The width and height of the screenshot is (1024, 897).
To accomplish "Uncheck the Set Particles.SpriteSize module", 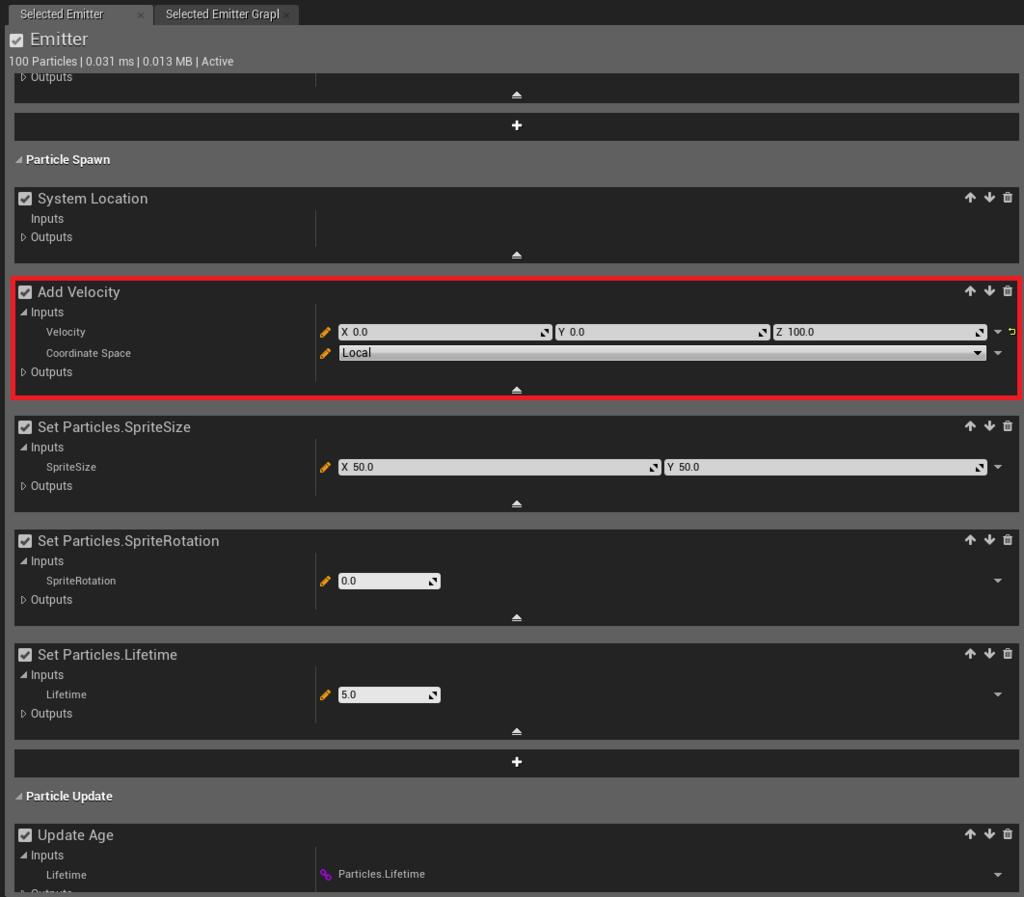I will click(25, 427).
